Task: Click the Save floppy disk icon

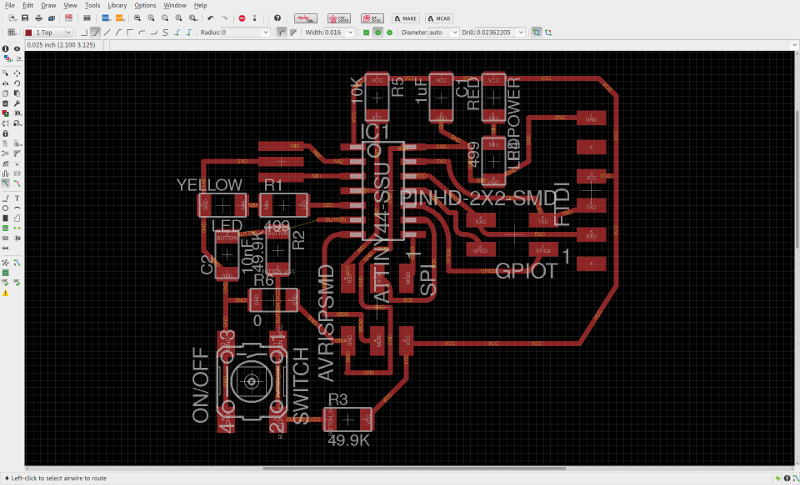Action: 25,18
